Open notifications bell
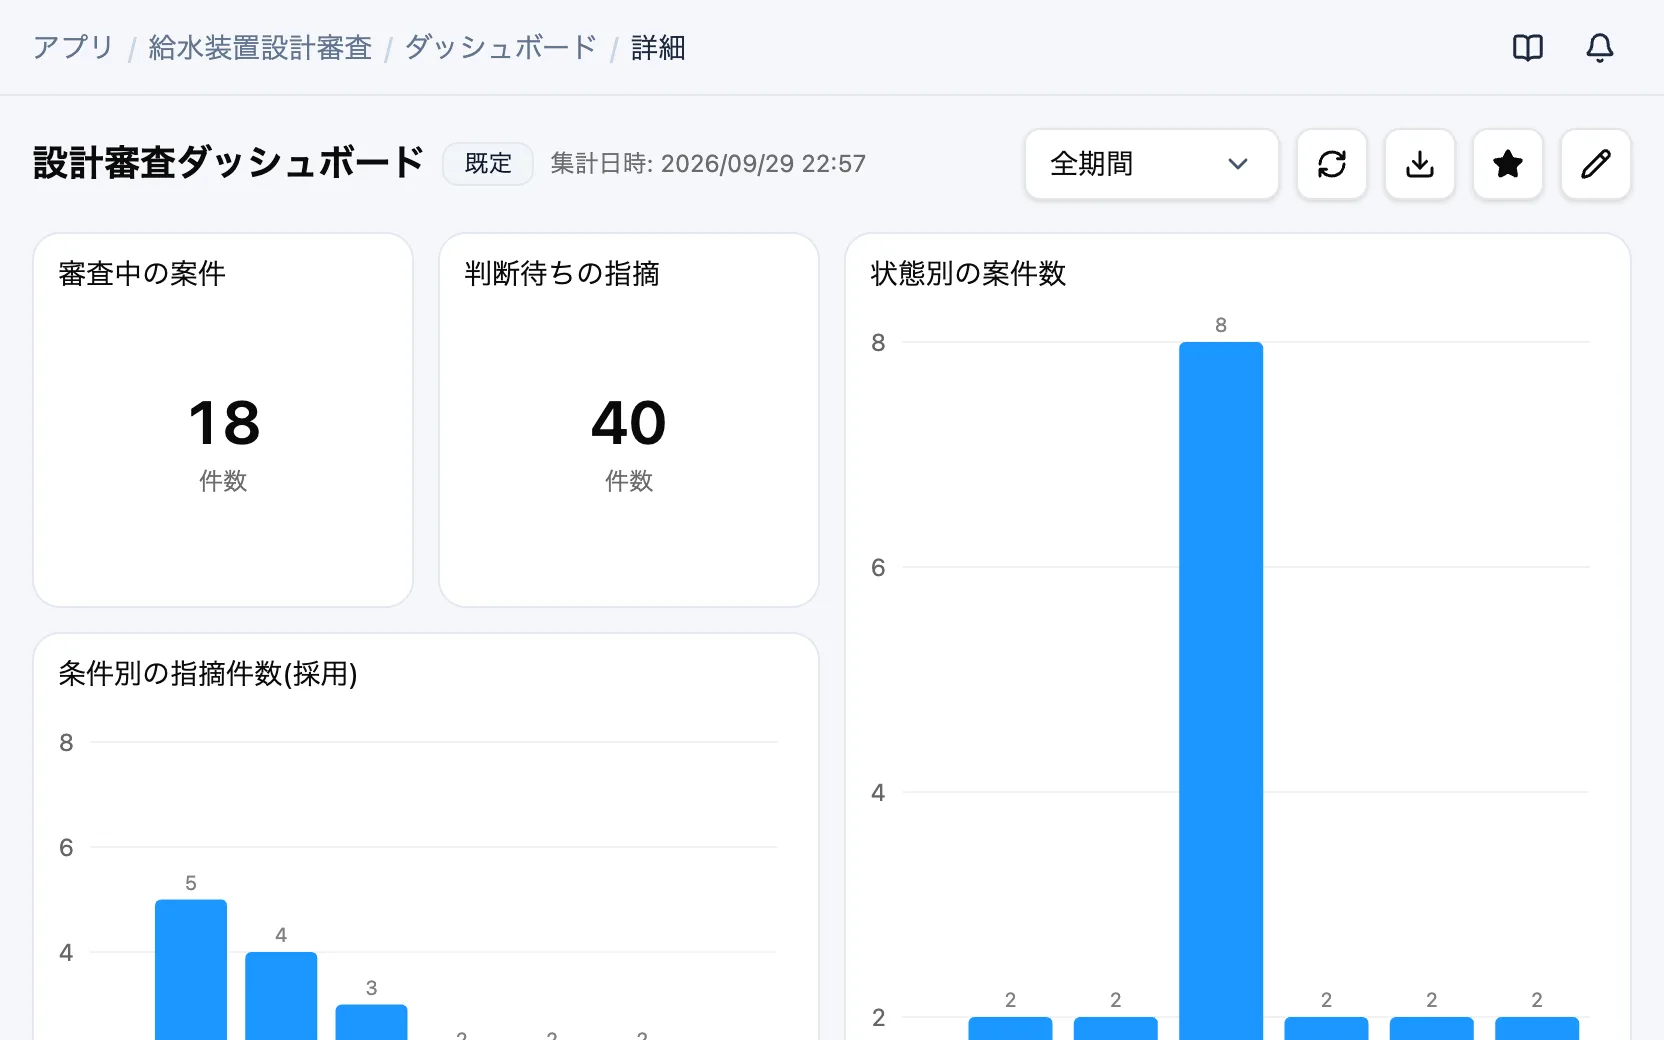The height and width of the screenshot is (1040, 1664). [1599, 47]
